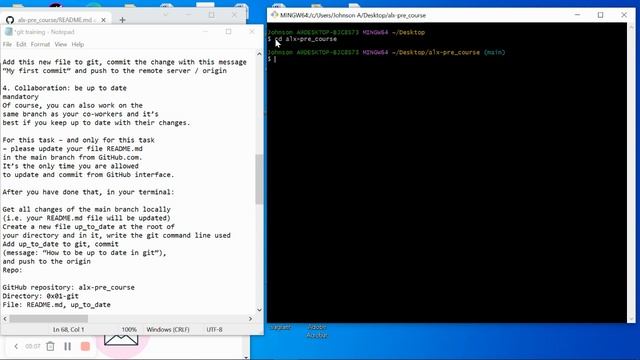Screen dimensions: 640x360
Task: Click Notepad's horizontal scrollbar left arrow
Action: click(5, 319)
